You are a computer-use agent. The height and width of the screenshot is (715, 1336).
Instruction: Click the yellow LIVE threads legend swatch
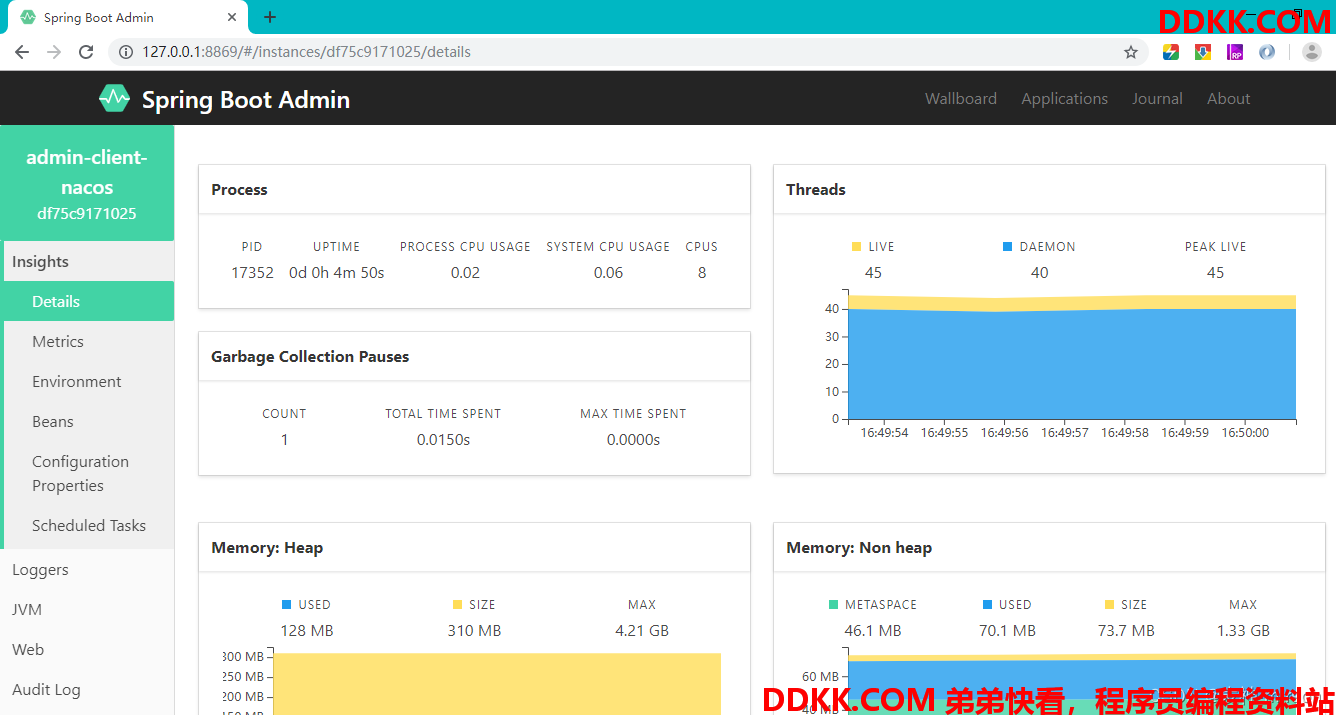856,246
